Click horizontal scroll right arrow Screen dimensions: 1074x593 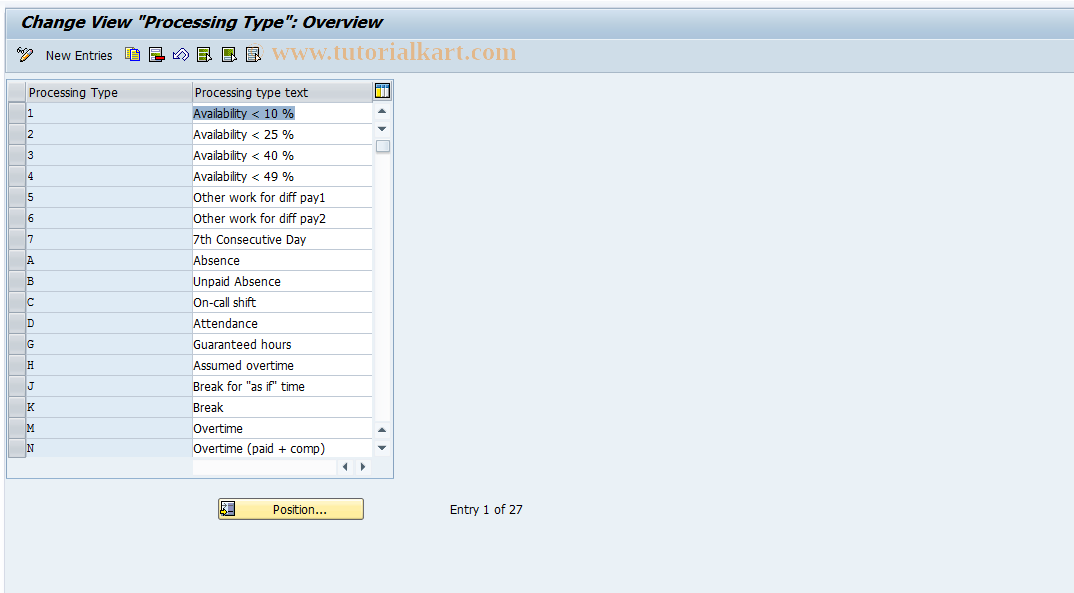pos(363,467)
